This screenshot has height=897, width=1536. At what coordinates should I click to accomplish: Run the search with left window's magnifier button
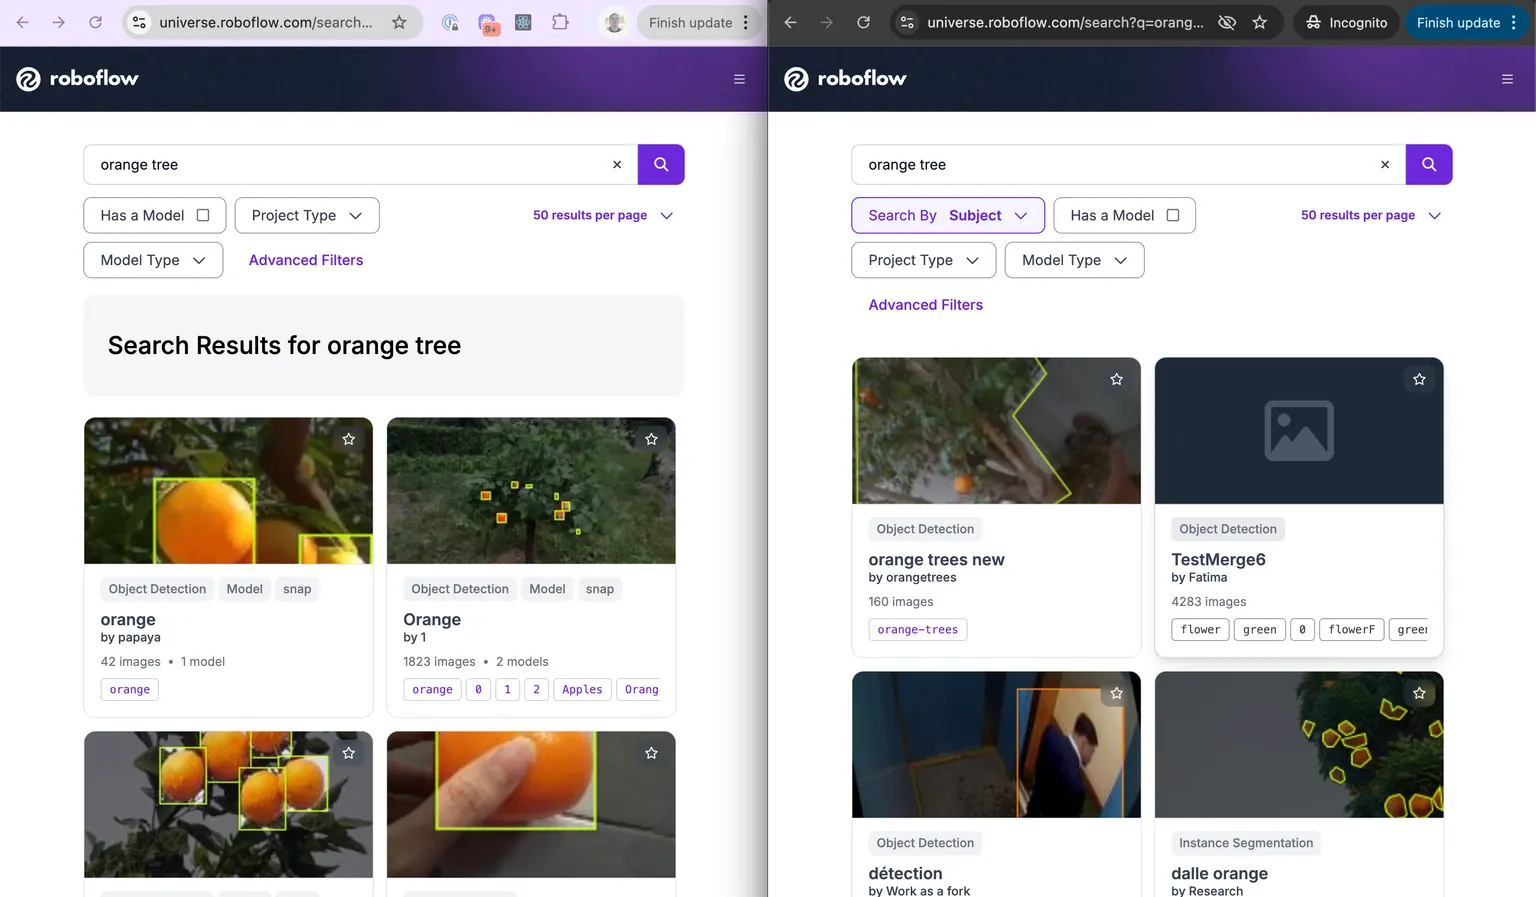(661, 165)
